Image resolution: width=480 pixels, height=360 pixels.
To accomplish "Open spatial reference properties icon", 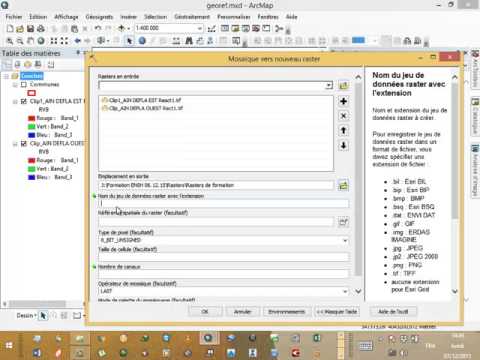I will [x=343, y=222].
